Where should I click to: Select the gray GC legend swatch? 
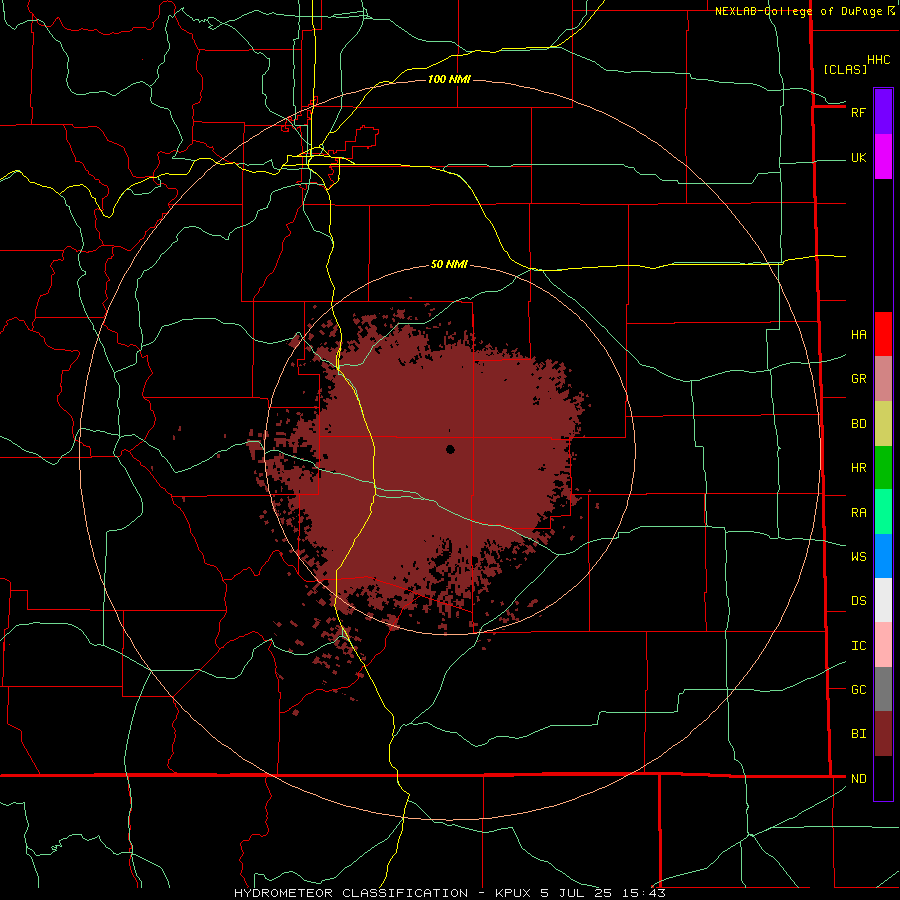[x=883, y=689]
